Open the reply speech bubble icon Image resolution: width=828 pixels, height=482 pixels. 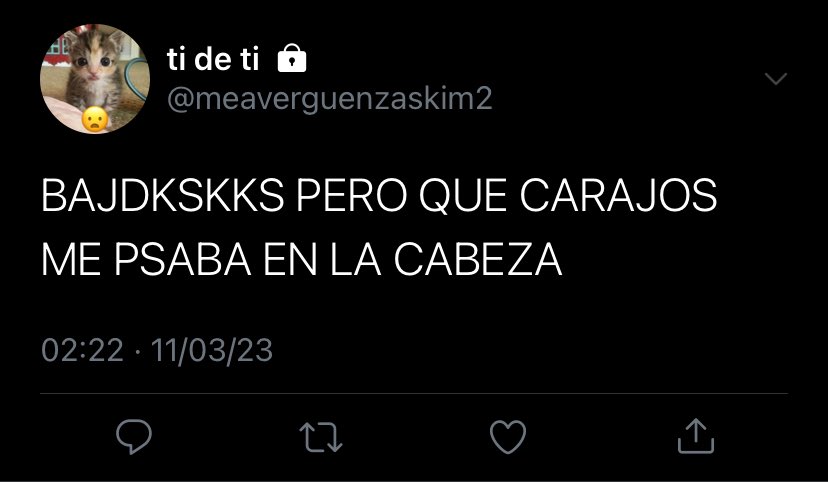[x=134, y=437]
